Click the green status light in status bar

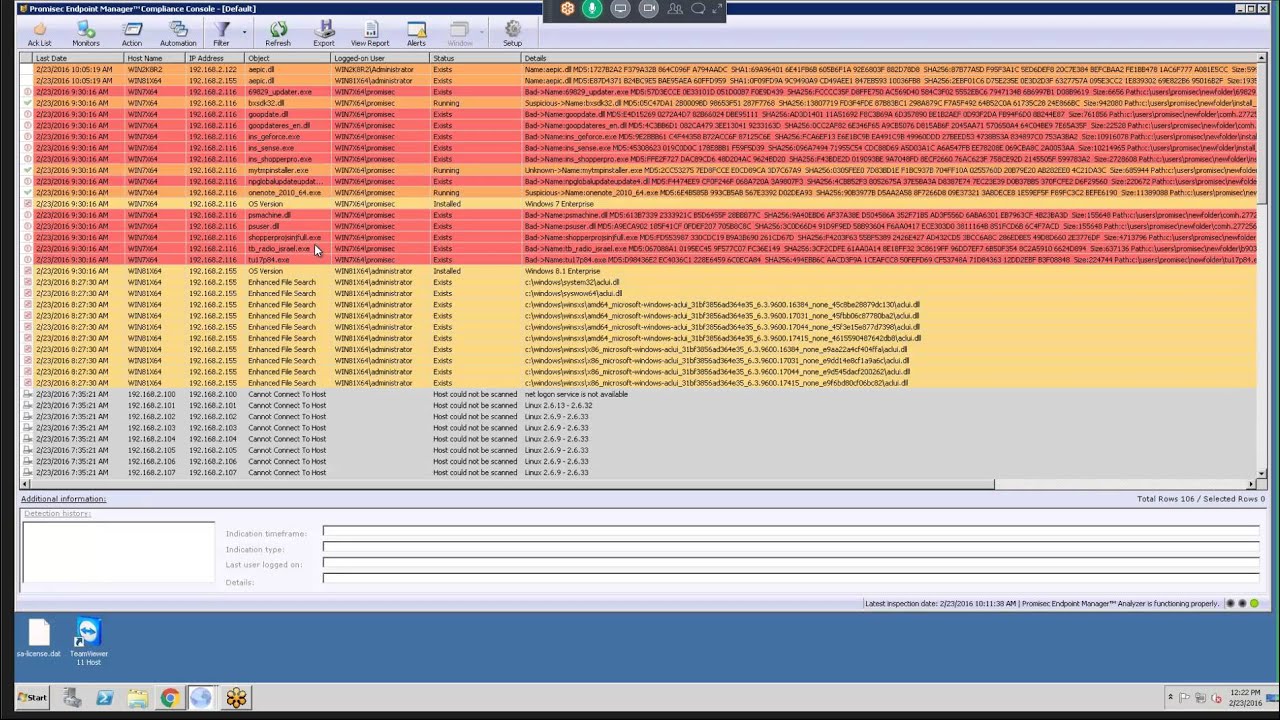coord(1254,604)
